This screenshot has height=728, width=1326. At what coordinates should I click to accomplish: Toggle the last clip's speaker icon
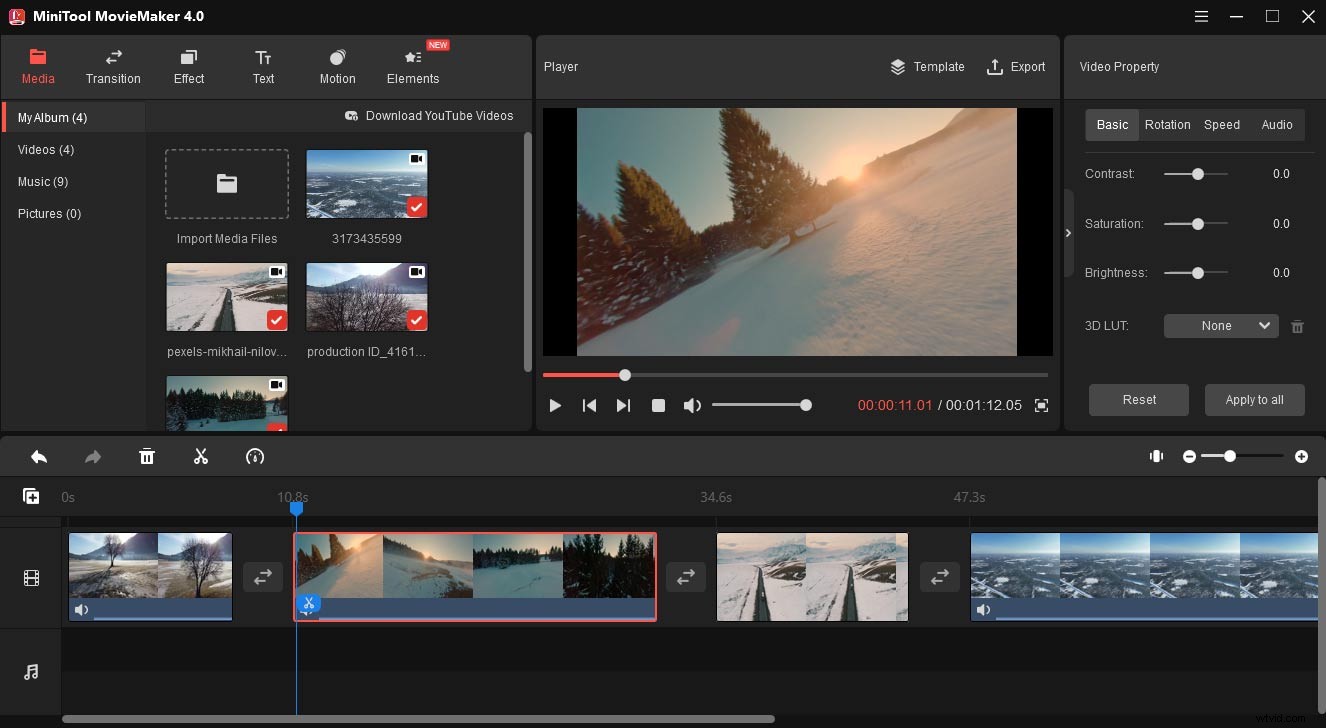pyautogui.click(x=984, y=609)
